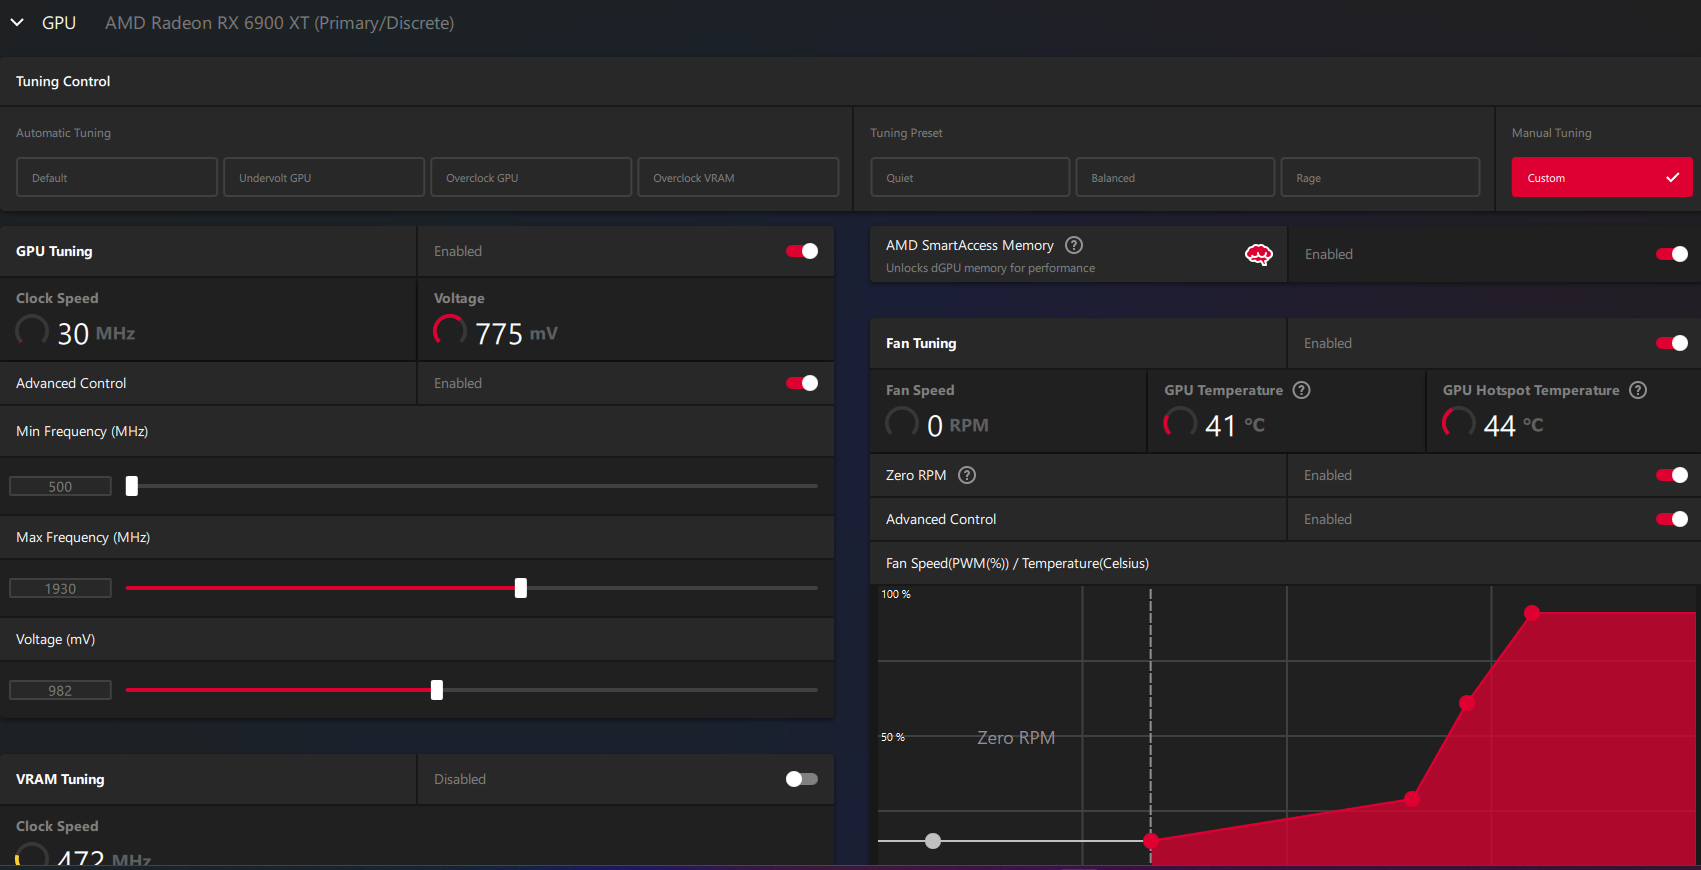Open Zero RPM help icon
Screen dimensions: 1701x870
point(967,475)
